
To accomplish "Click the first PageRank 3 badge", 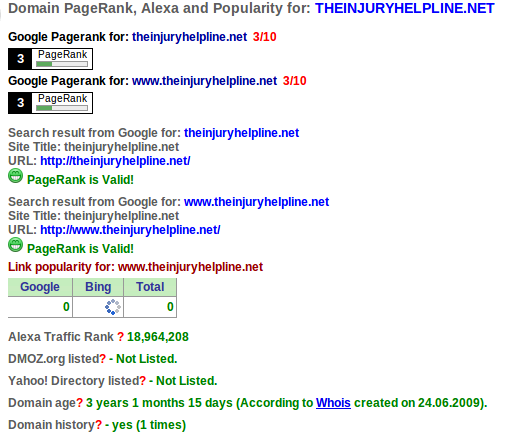I will point(50,59).
